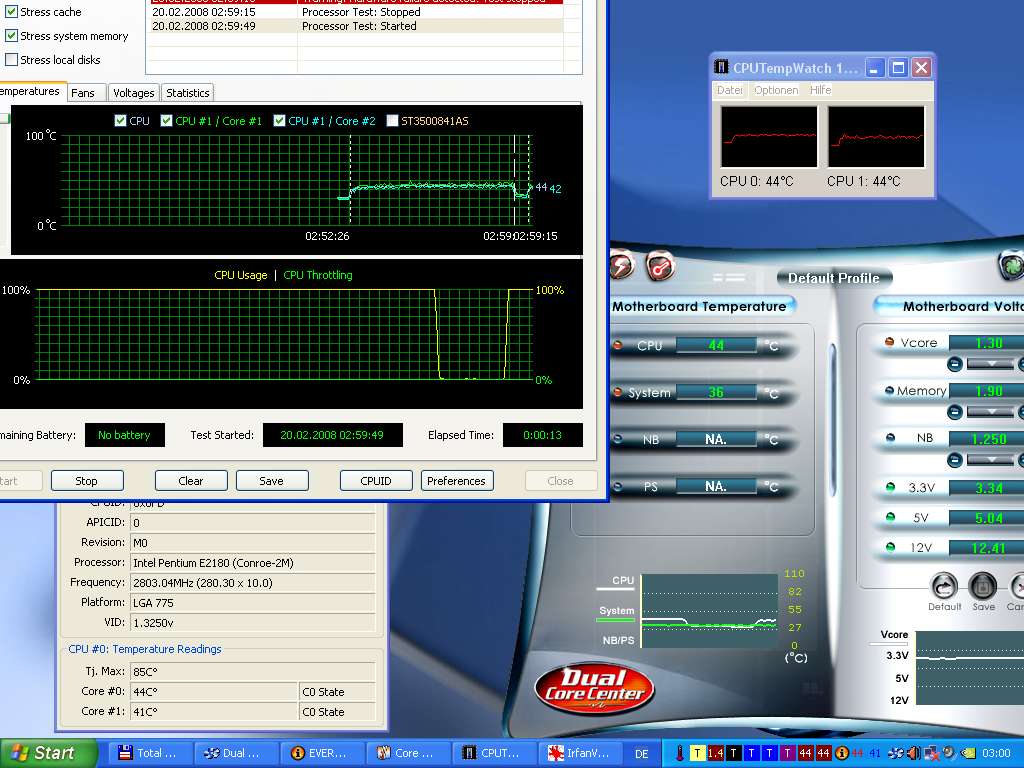Click the green fan icon in Dual Core Center
The width and height of the screenshot is (1024, 768).
(x=1012, y=266)
